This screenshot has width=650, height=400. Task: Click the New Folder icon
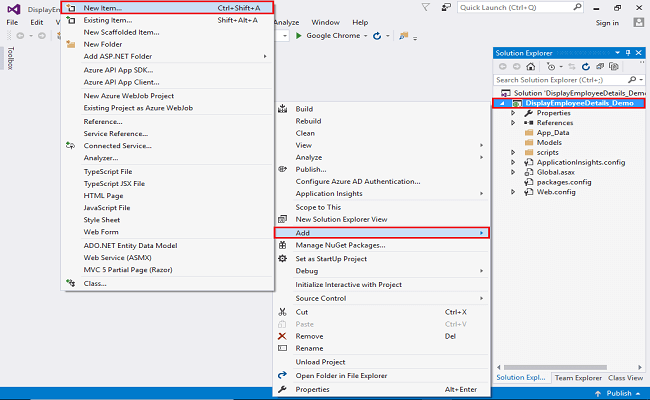(71, 44)
